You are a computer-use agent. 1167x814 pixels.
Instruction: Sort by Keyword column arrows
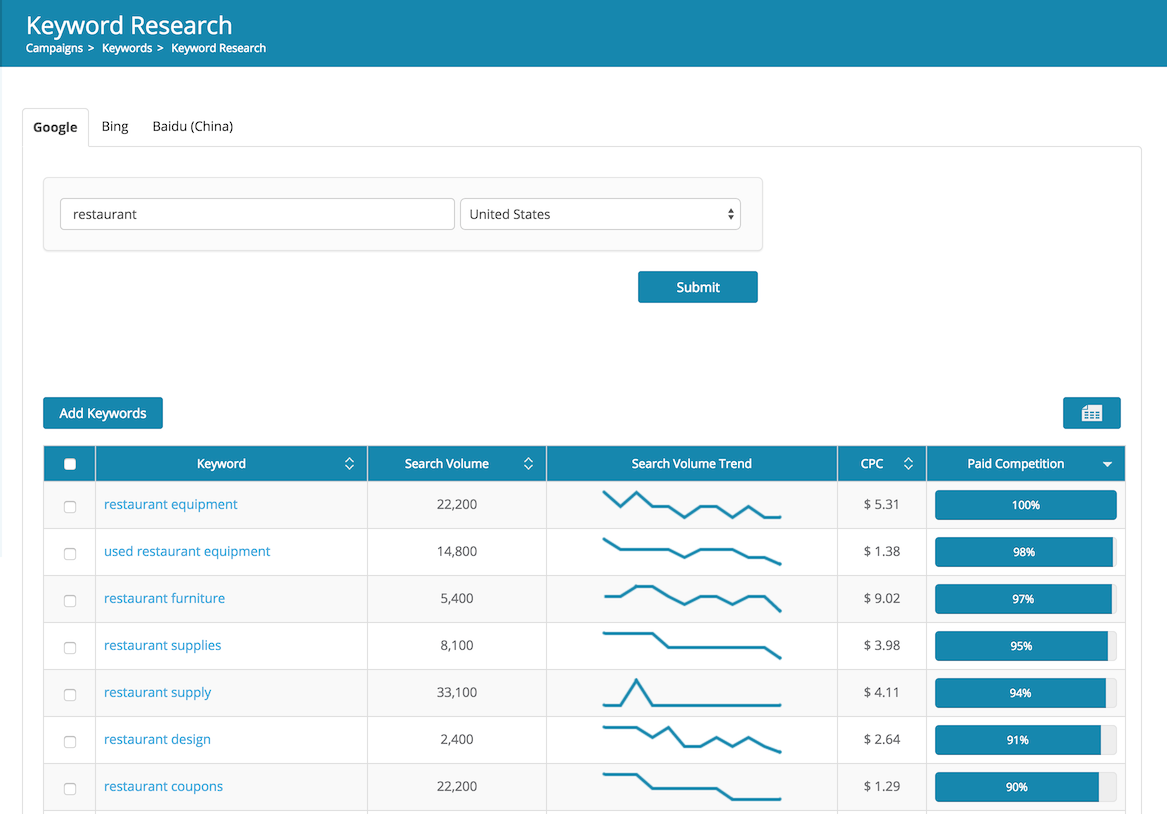coord(349,464)
